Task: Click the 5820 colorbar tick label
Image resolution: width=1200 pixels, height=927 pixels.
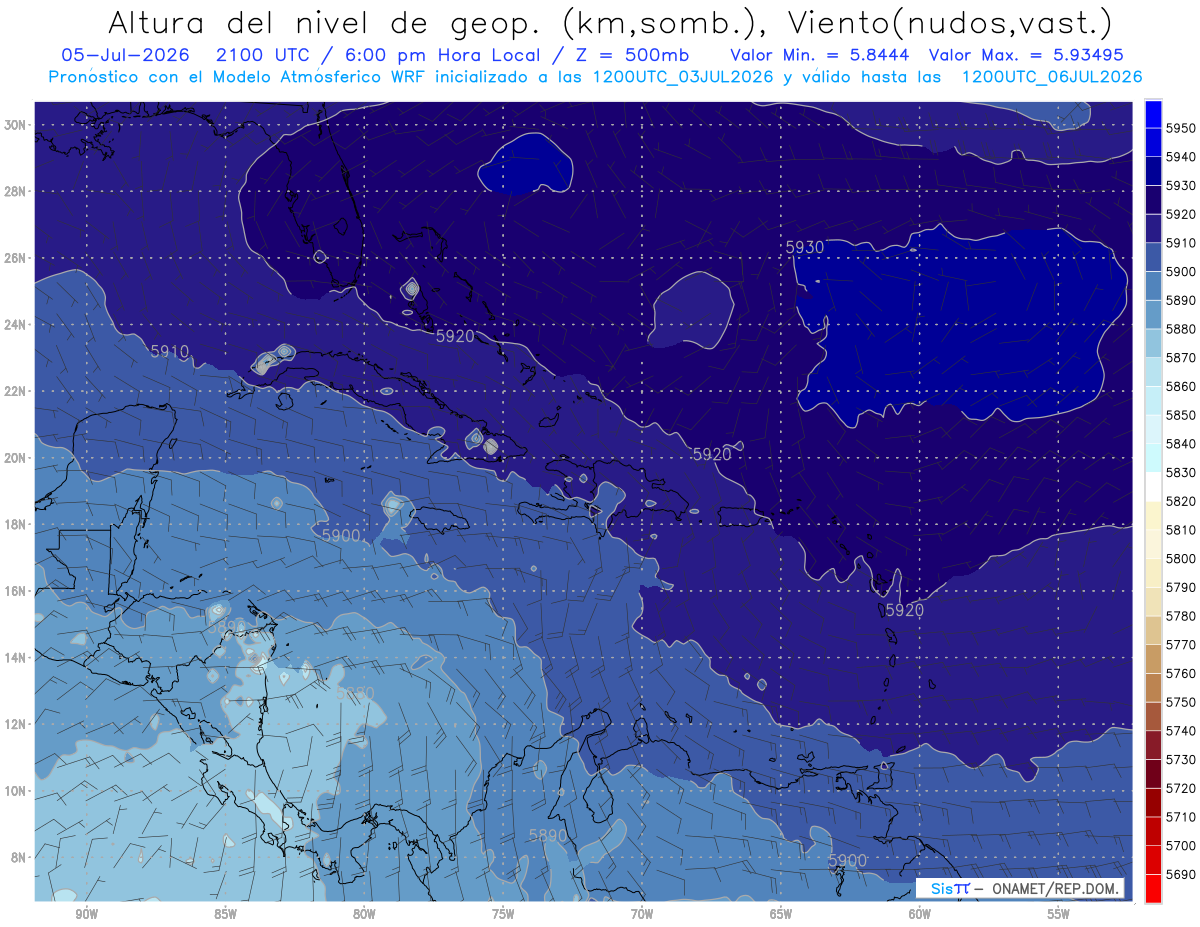Action: pos(1180,501)
